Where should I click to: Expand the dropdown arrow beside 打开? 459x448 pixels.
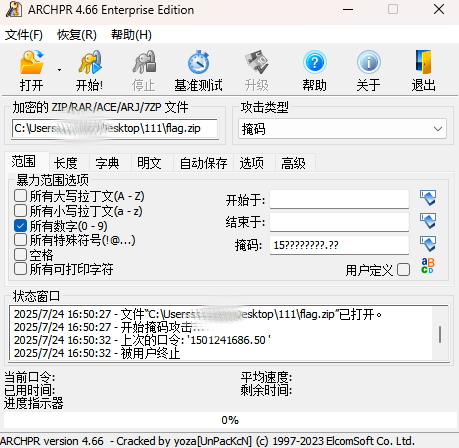(x=59, y=70)
